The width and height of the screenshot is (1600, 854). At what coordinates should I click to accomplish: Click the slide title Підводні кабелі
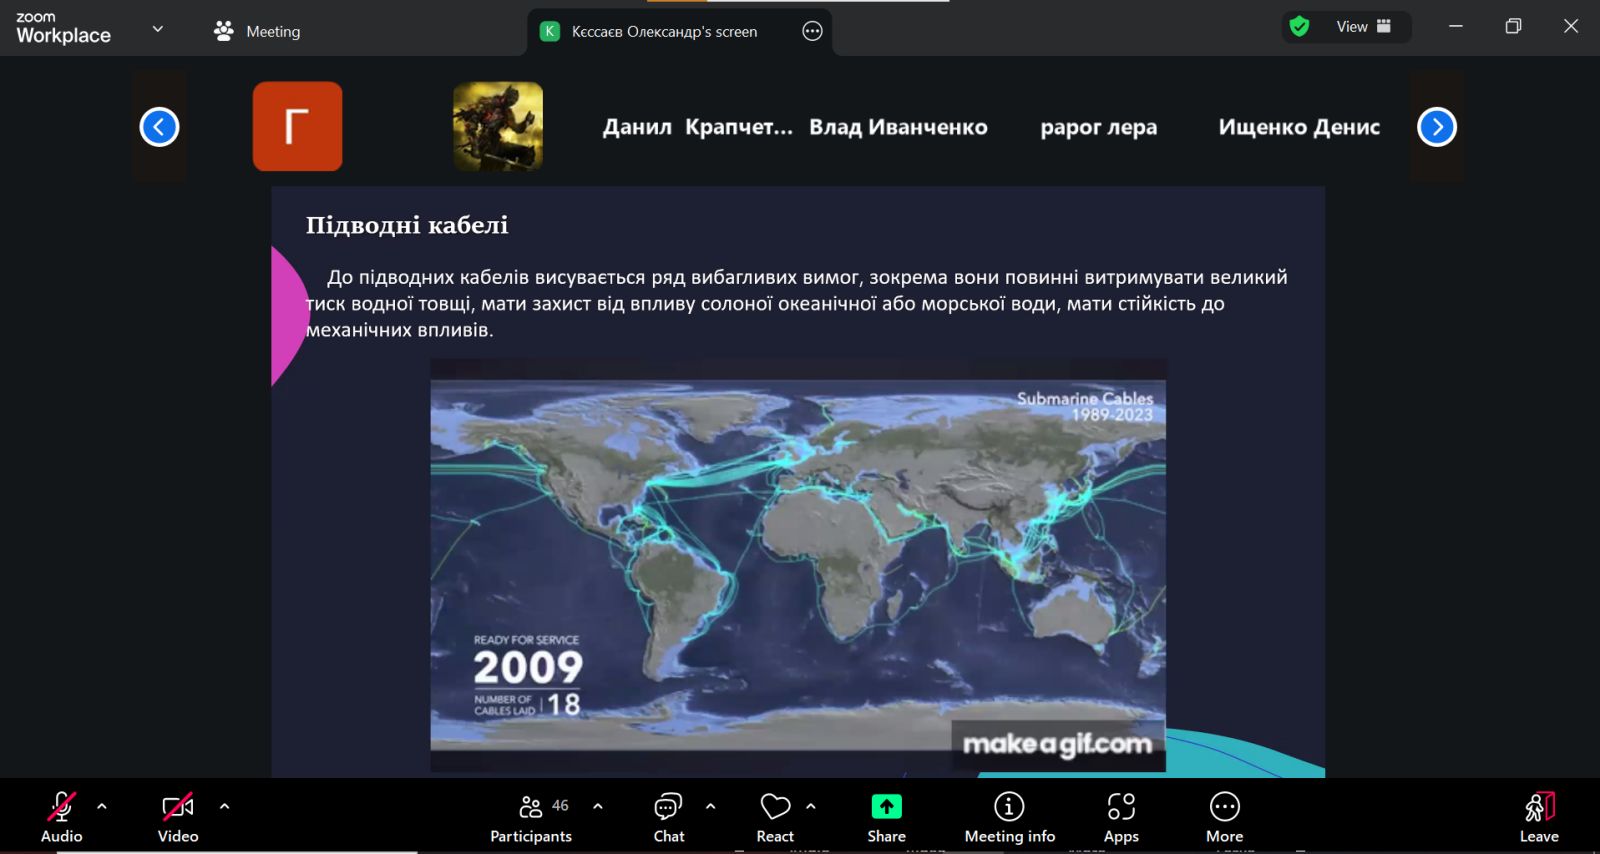(407, 225)
